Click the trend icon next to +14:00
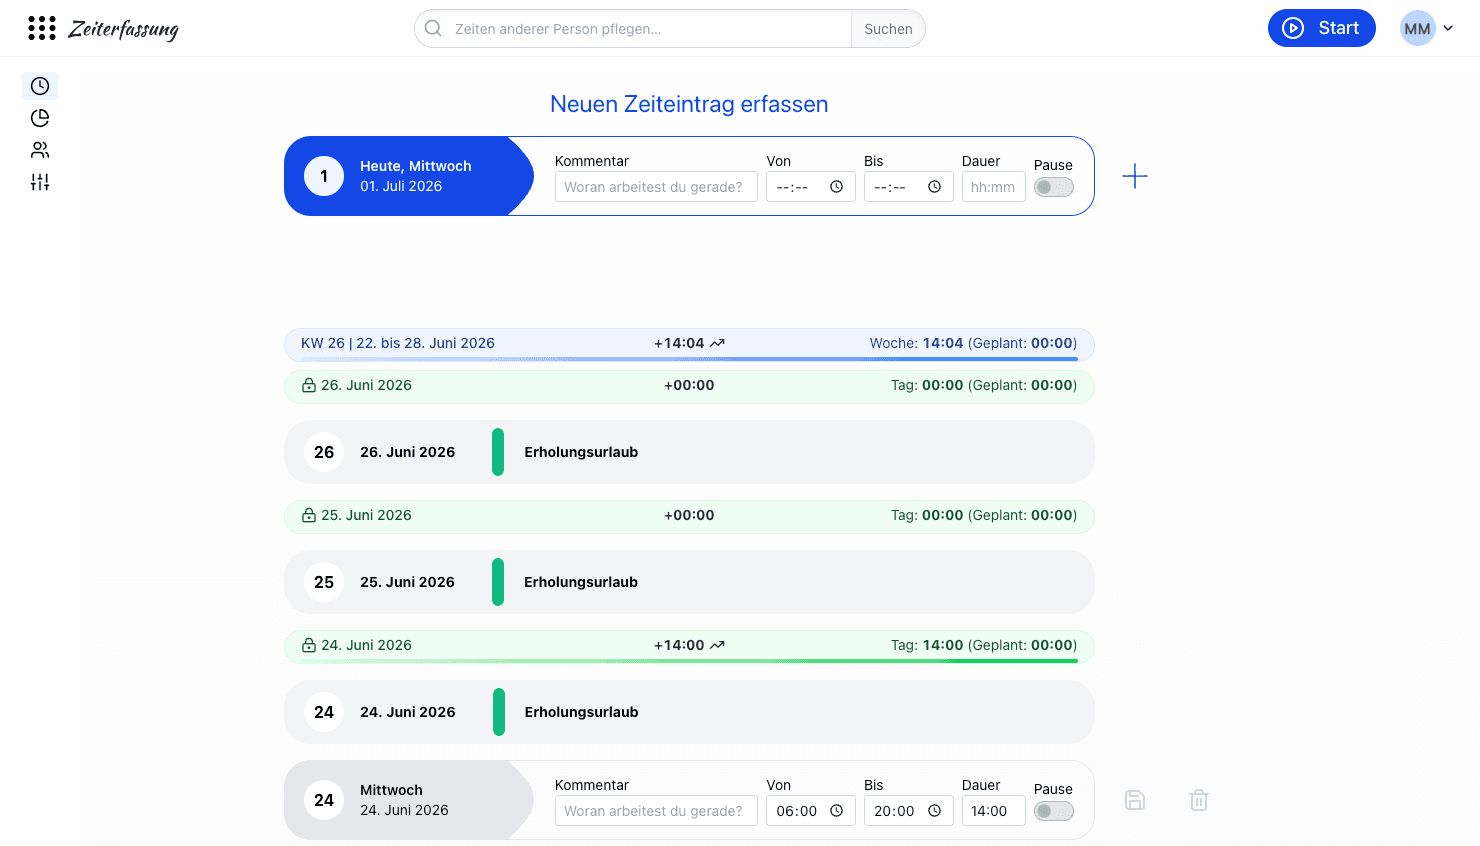1480x846 pixels. [x=717, y=645]
